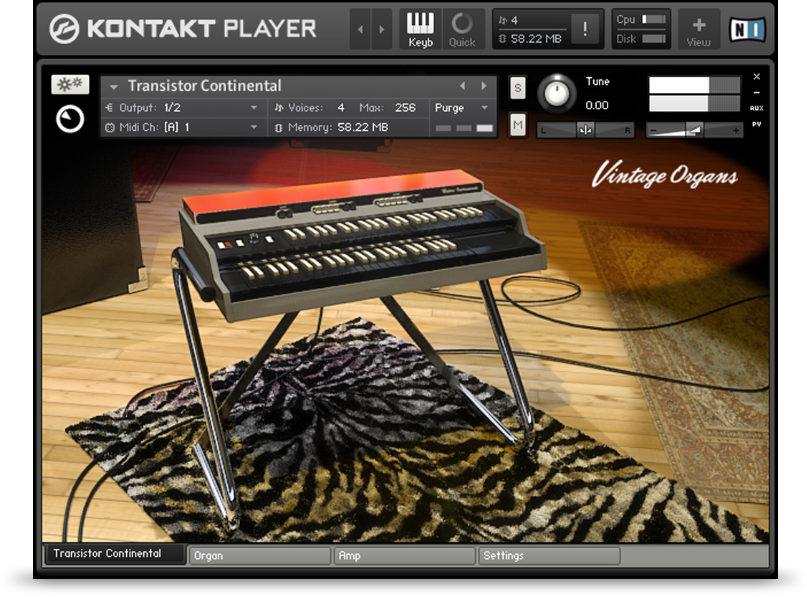
Task: Load previous preset with left arrow
Action: coord(462,86)
